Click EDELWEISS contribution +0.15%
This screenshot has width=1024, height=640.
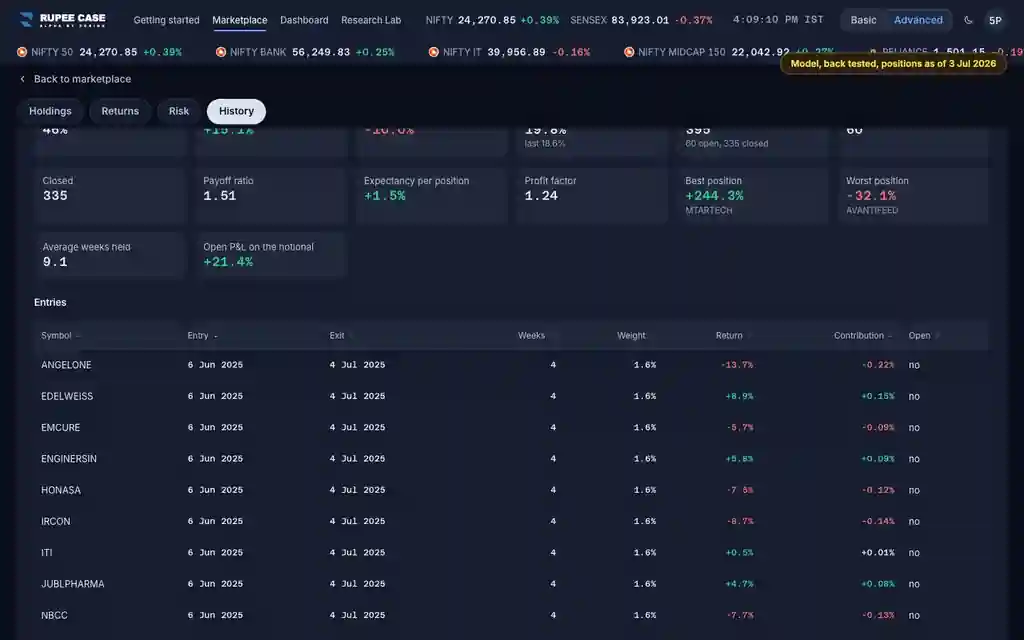pyautogui.click(x=878, y=396)
